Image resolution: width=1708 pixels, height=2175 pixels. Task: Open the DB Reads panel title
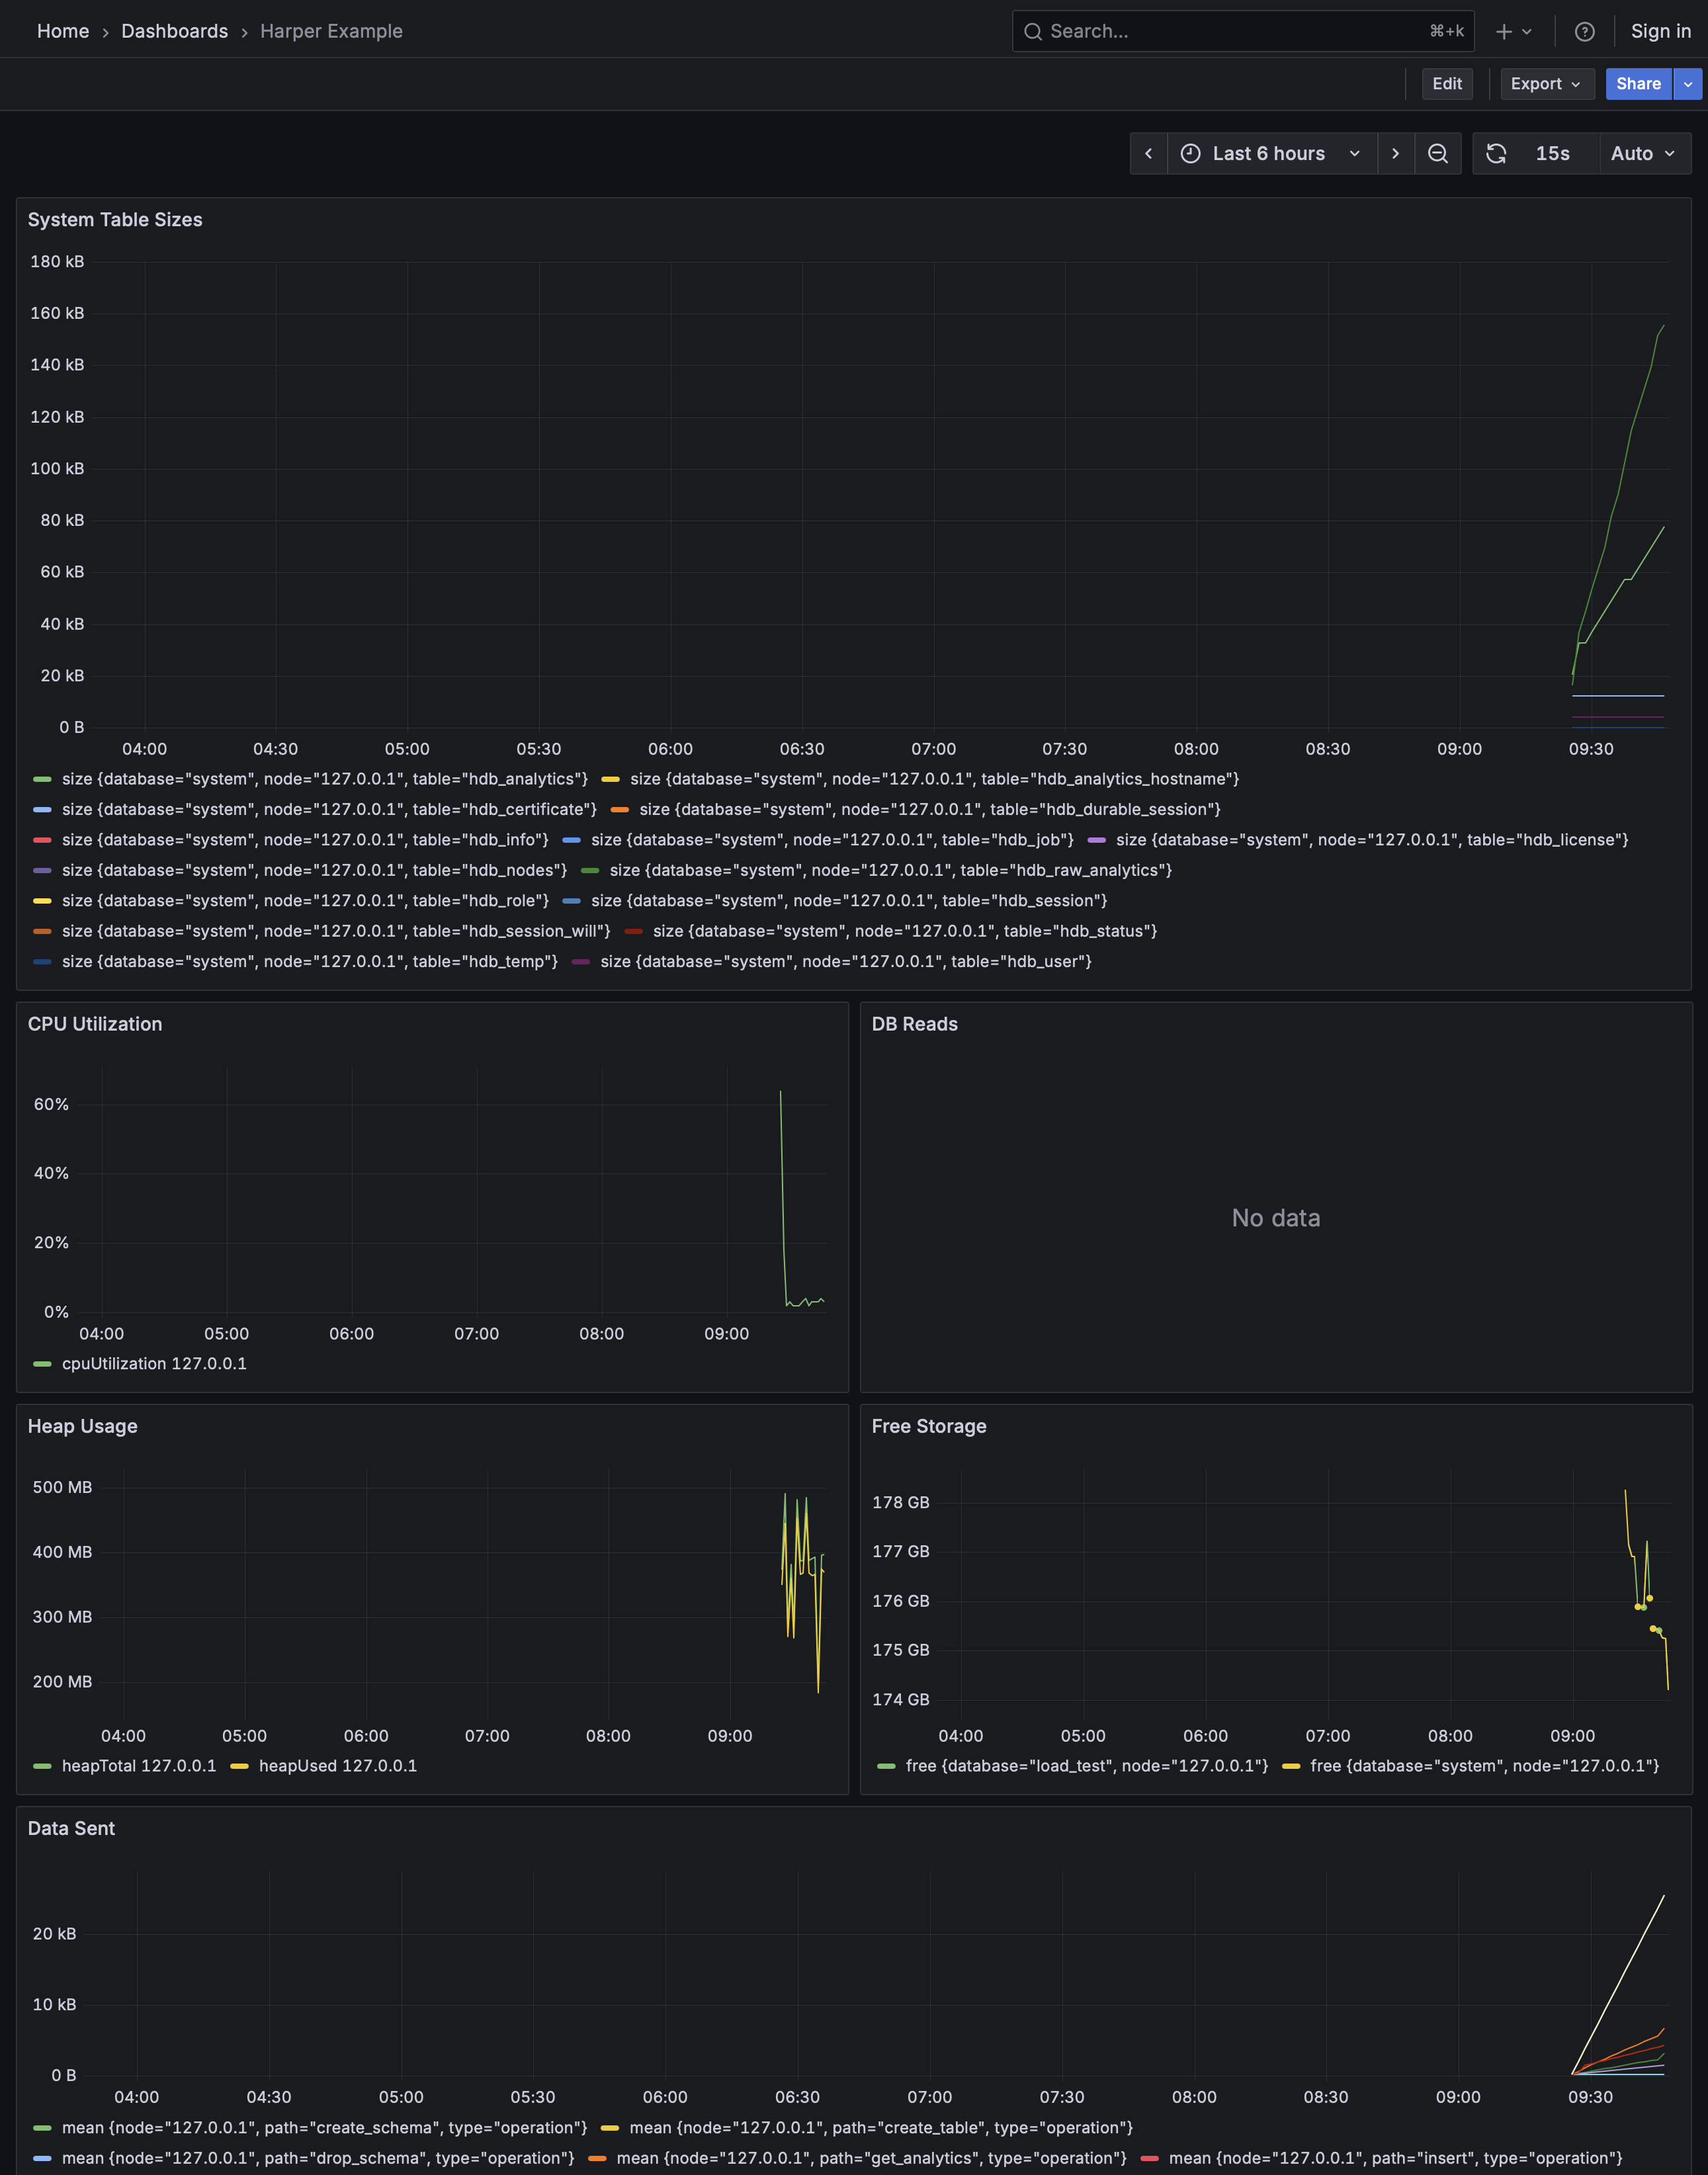point(915,1024)
